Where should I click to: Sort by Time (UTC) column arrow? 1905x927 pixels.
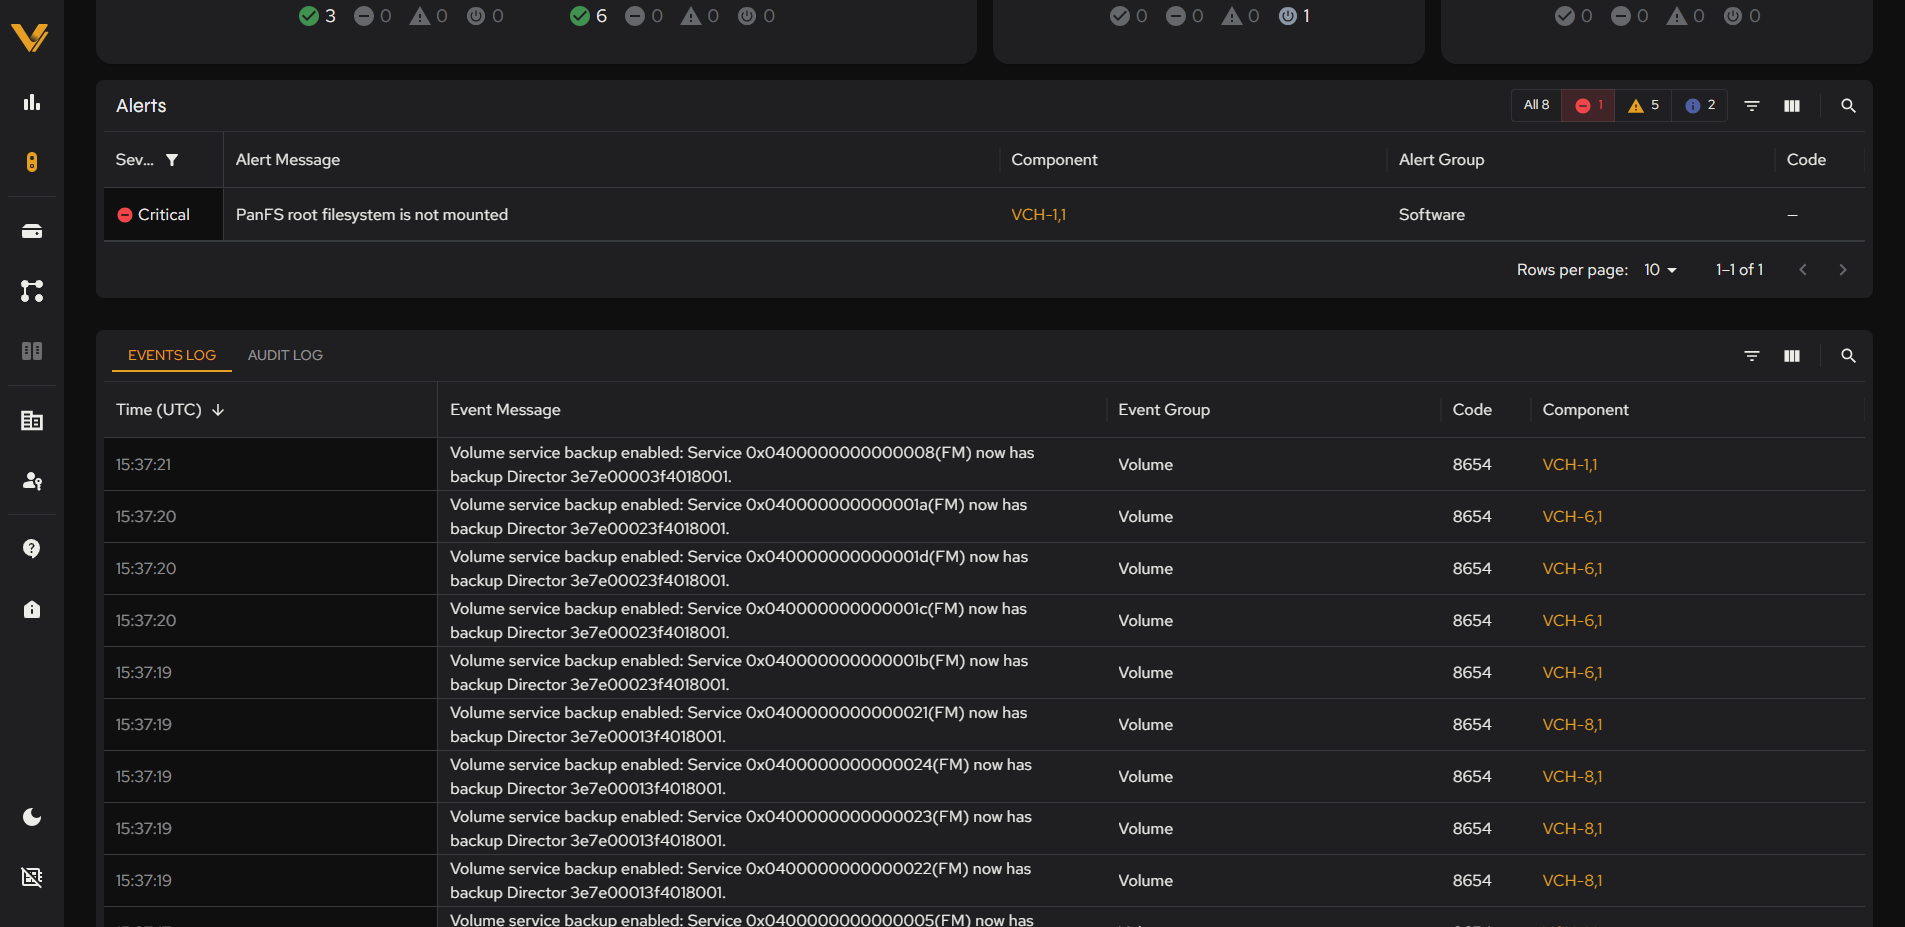pyautogui.click(x=218, y=410)
